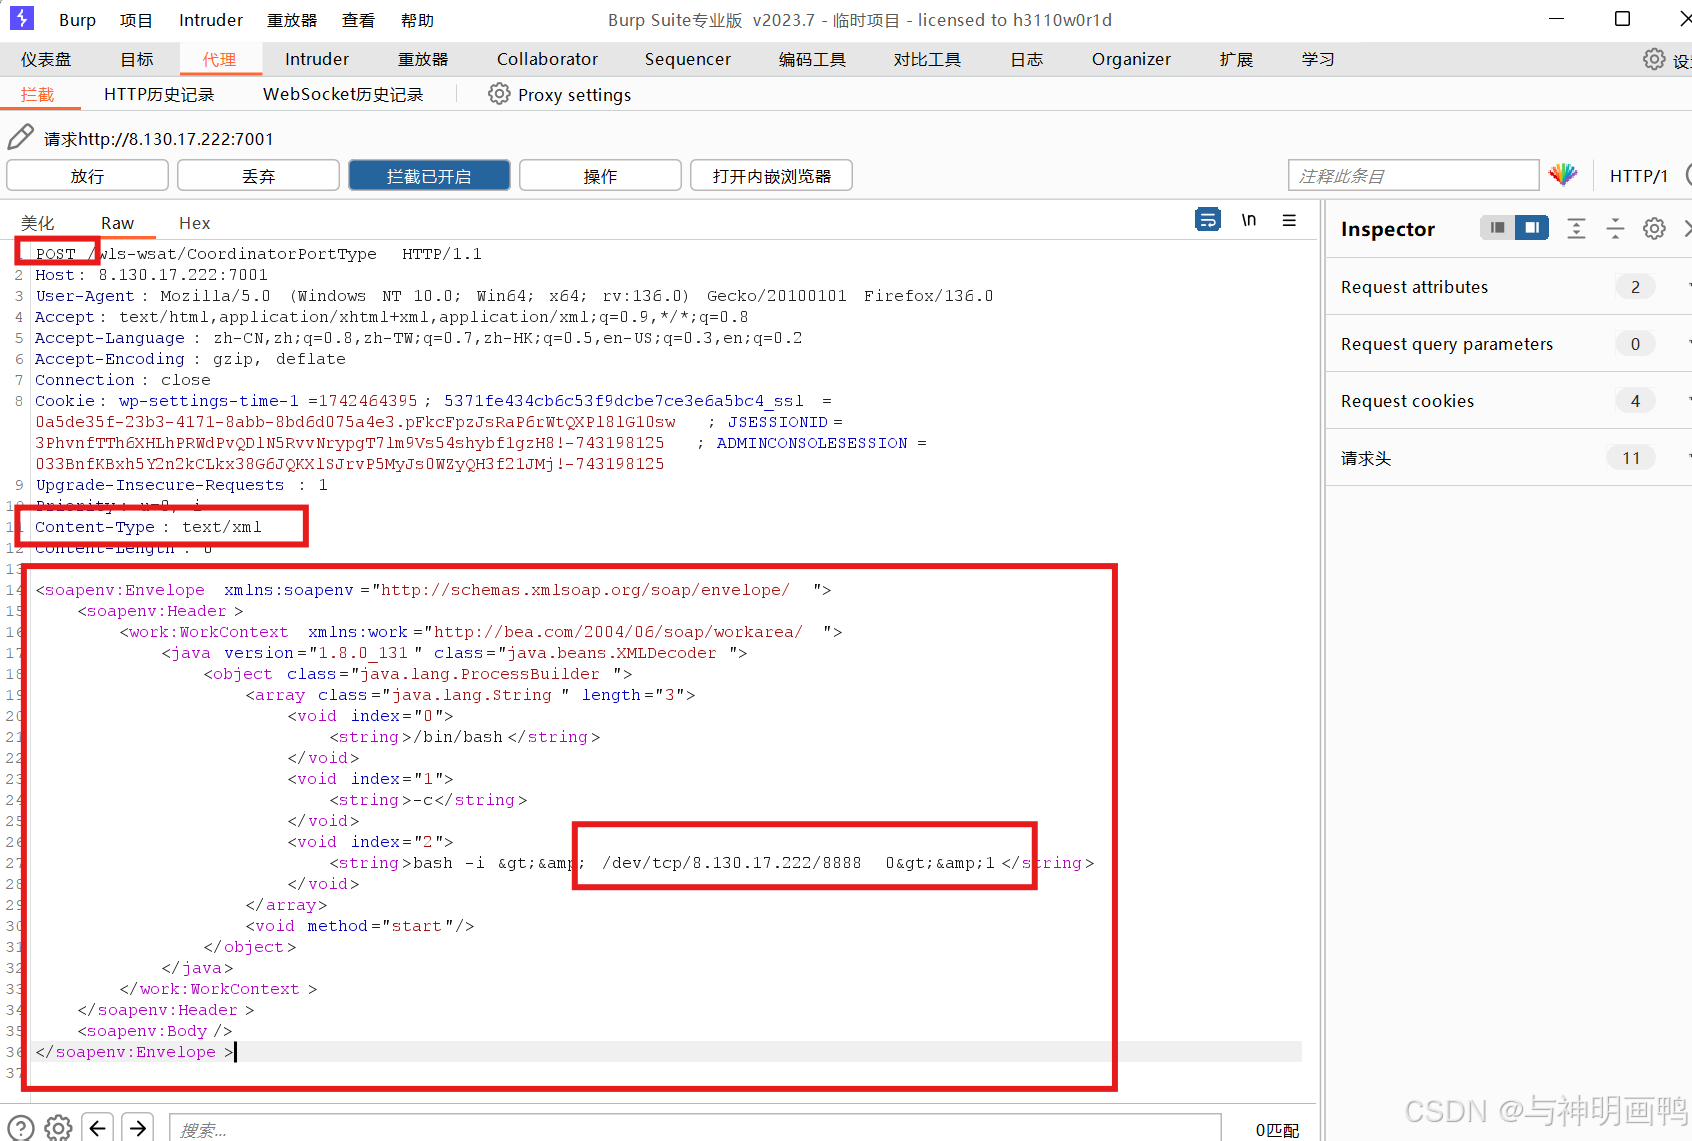Expand Request cookies section
Viewport: 1692px width, 1141px height.
(1509, 401)
